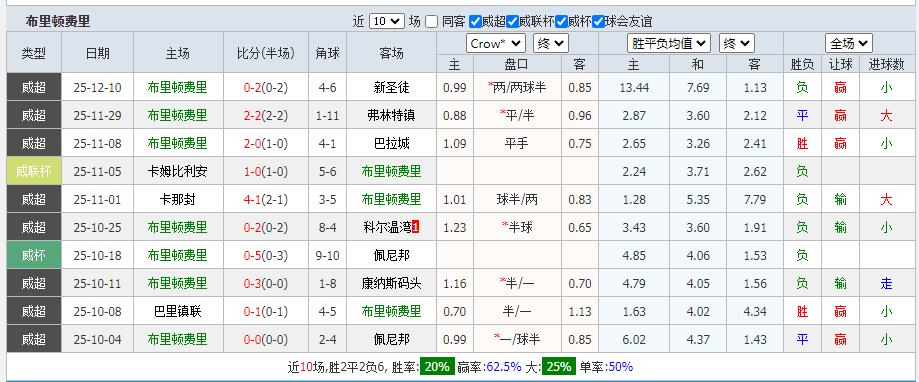Click away team 新圣徒

391,87
